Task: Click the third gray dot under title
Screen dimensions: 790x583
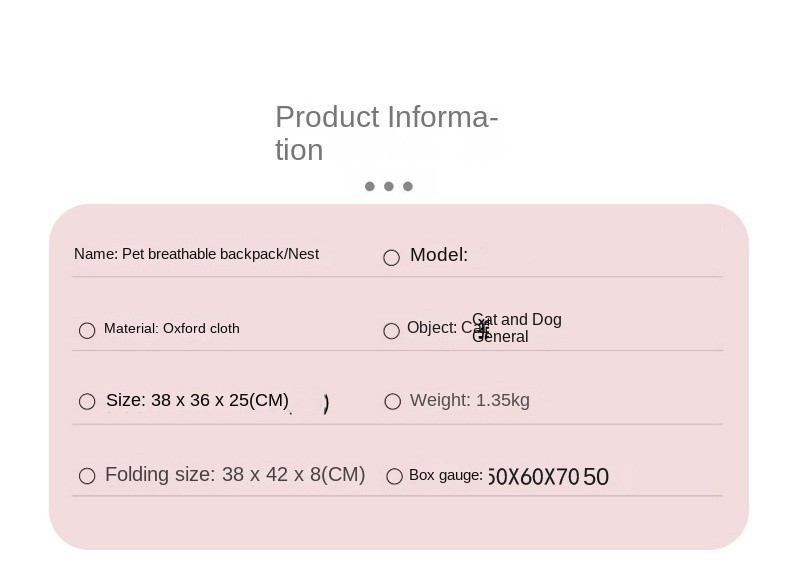Action: [x=408, y=186]
